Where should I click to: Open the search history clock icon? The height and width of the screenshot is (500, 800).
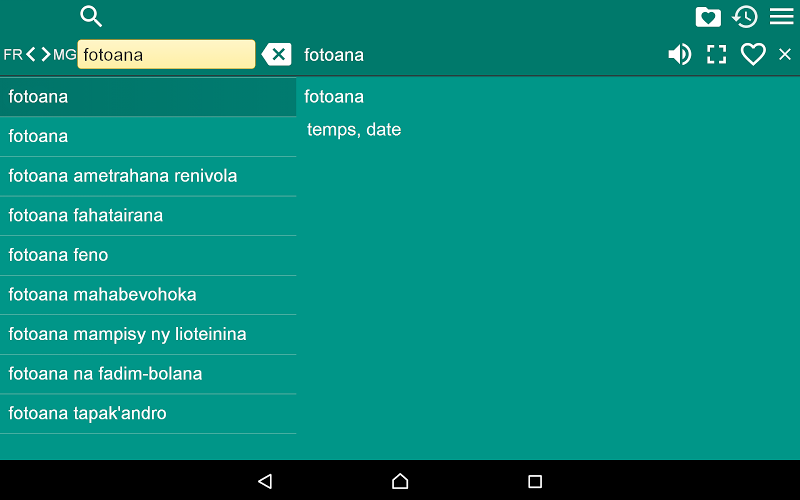[745, 17]
